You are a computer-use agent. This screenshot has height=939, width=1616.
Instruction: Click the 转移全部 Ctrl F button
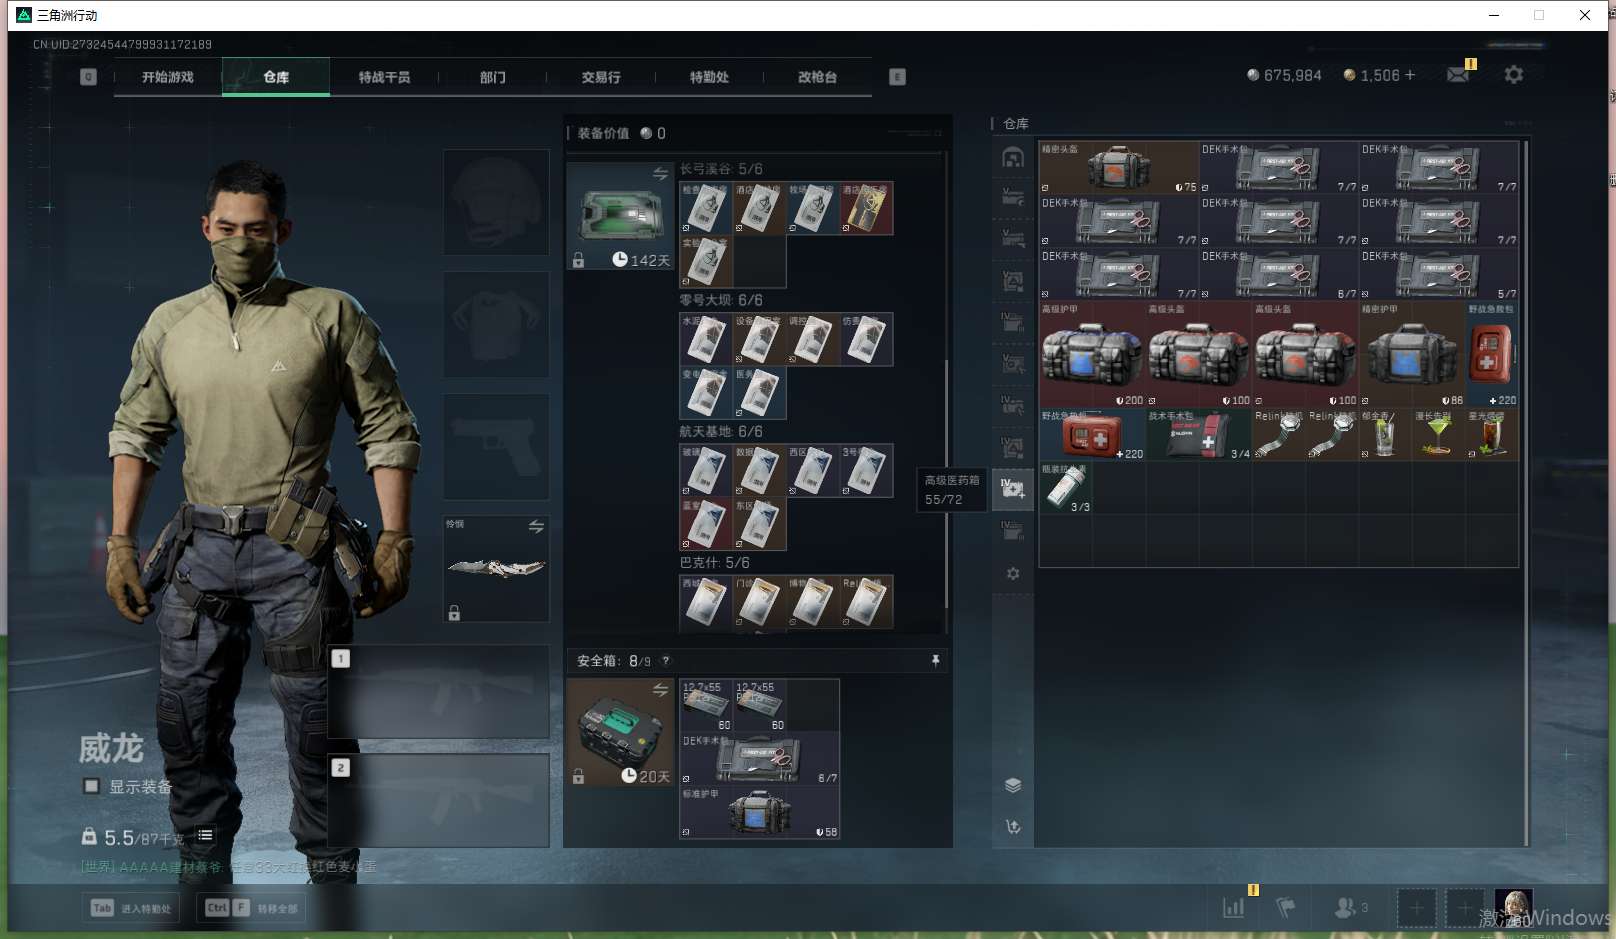(x=252, y=908)
